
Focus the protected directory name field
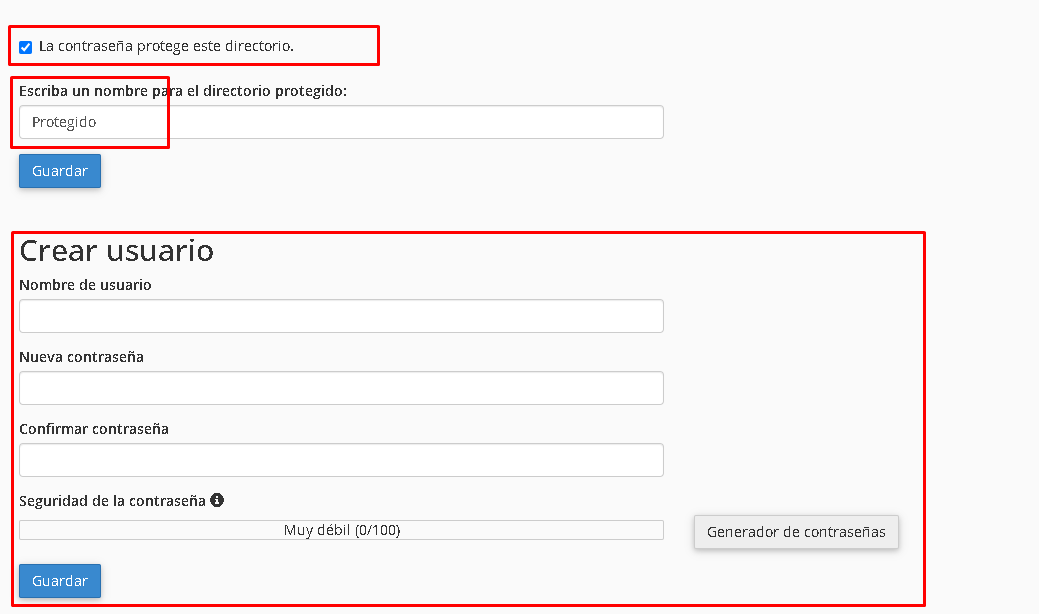[341, 122]
